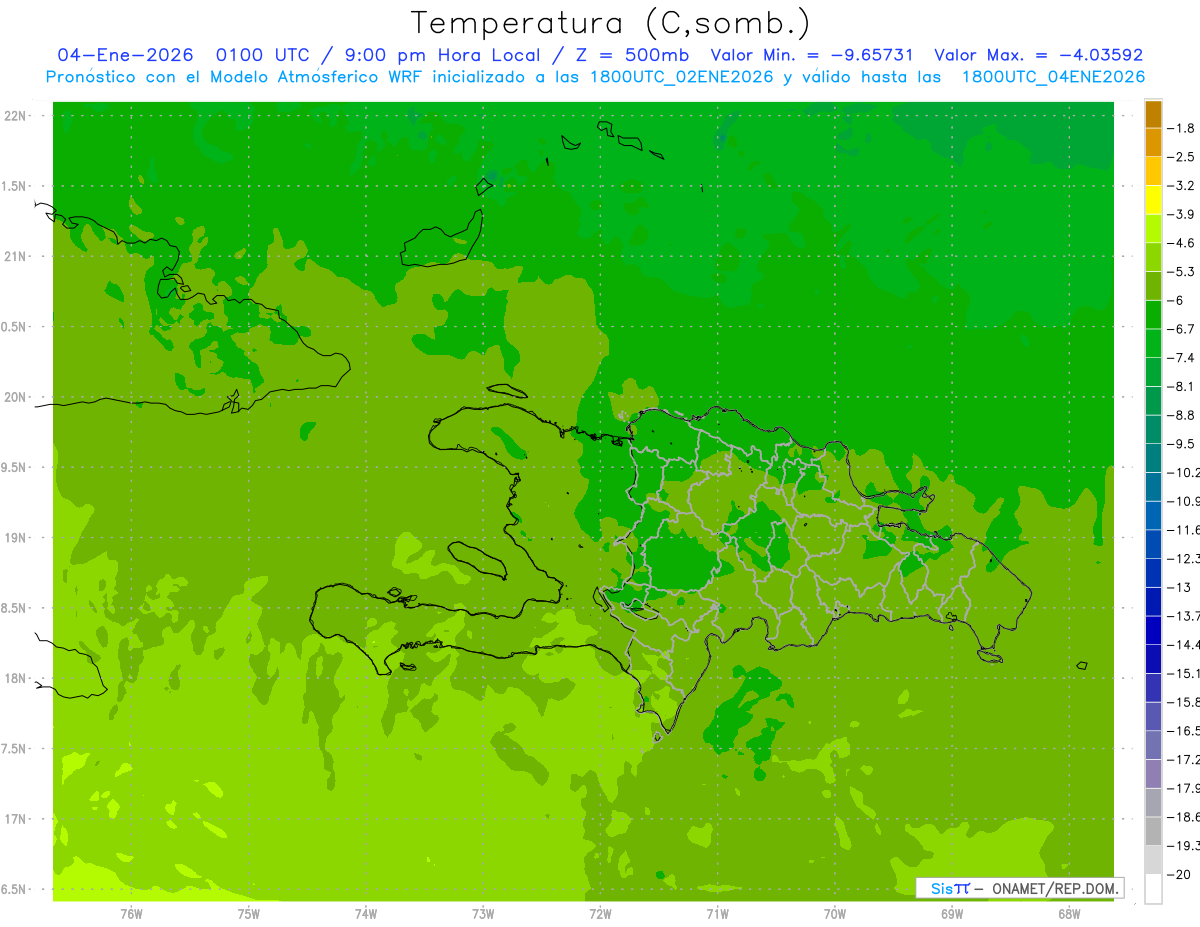Viewport: 1200px width, 927px height.
Task: Click the 'Valor Max. = -4.03592' value
Action: point(1038,55)
